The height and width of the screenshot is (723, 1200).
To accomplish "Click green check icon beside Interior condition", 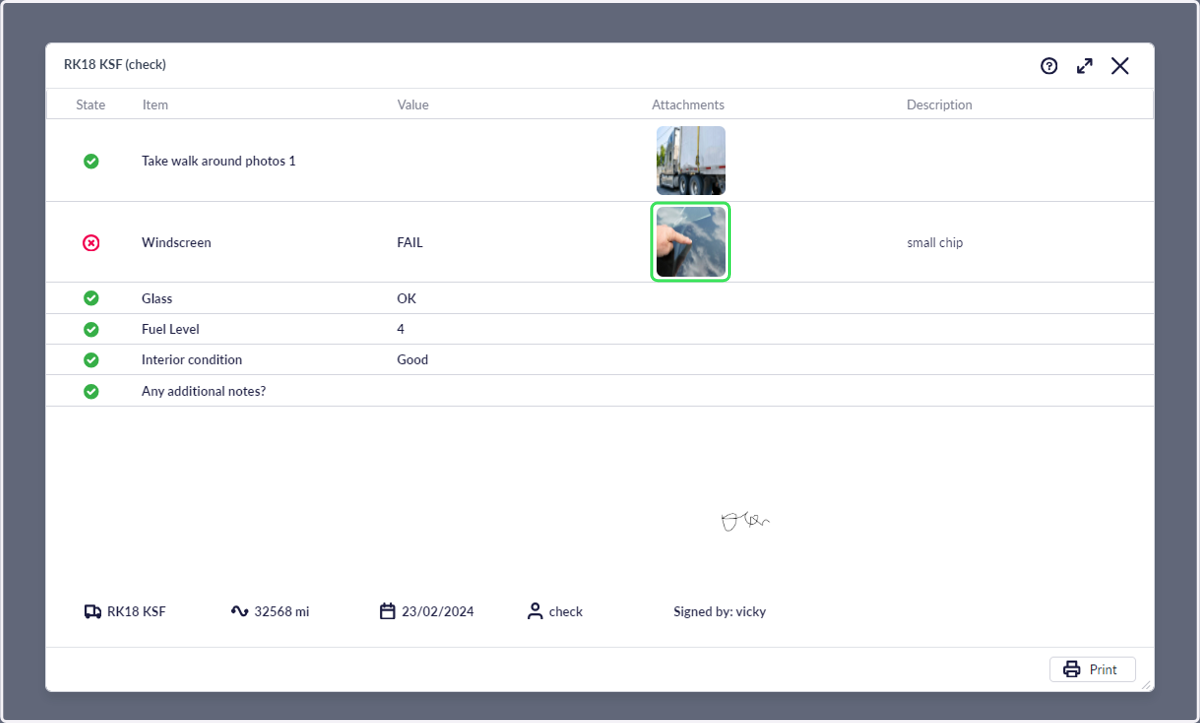I will (x=91, y=360).
